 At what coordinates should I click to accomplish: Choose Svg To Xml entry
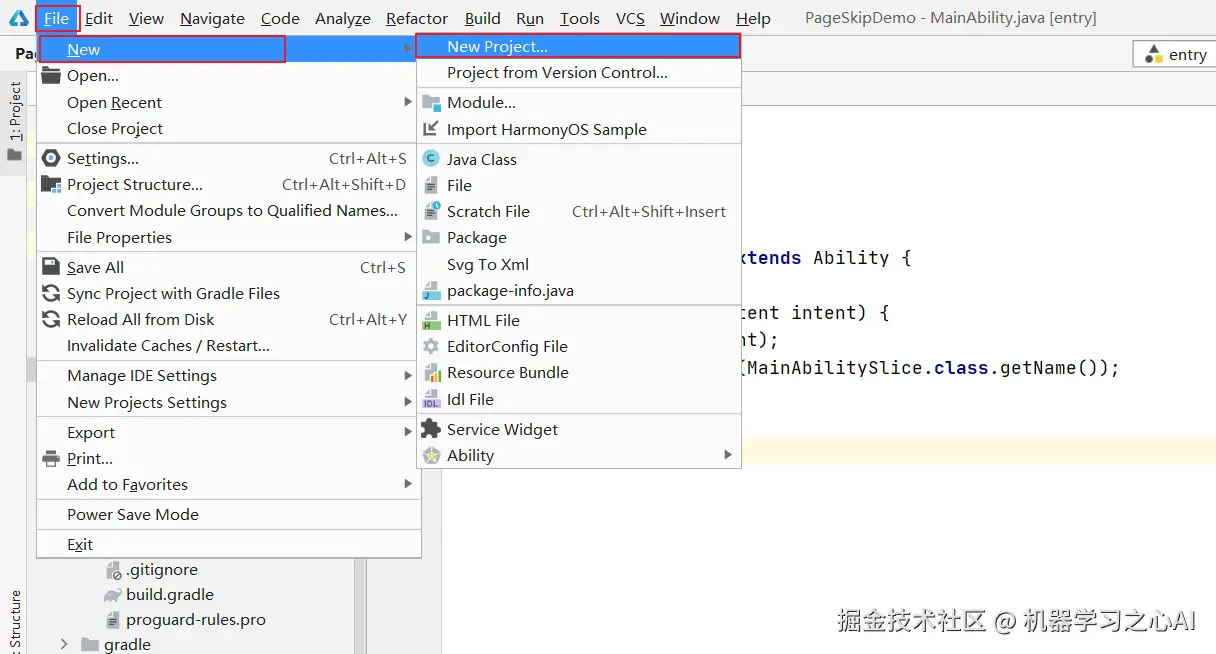(579, 264)
